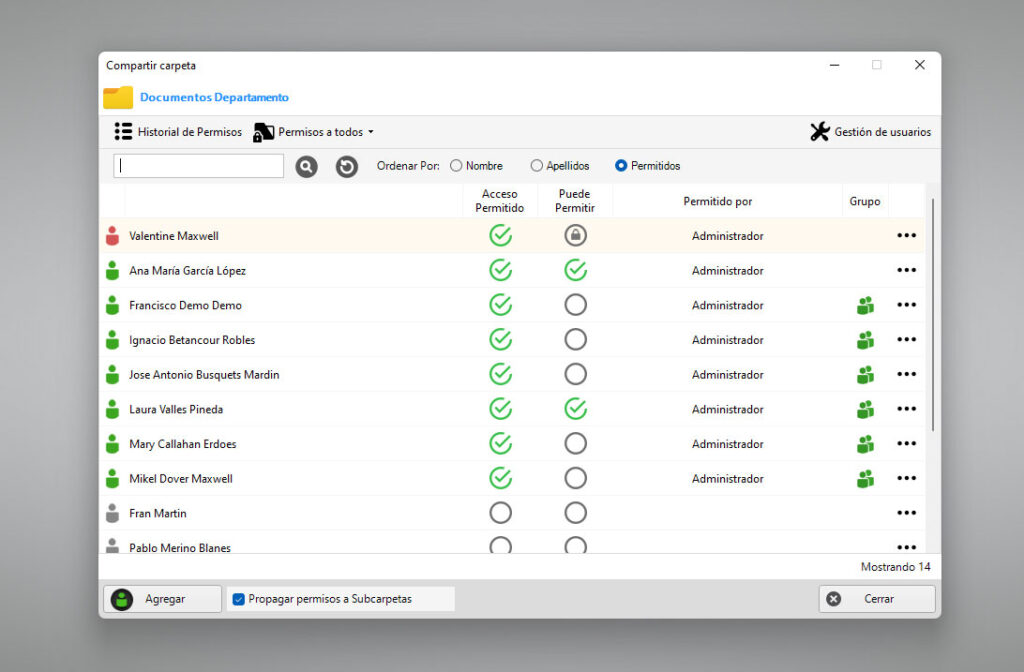Click the green user icon for Ana María García López
The width and height of the screenshot is (1024, 672).
[112, 270]
